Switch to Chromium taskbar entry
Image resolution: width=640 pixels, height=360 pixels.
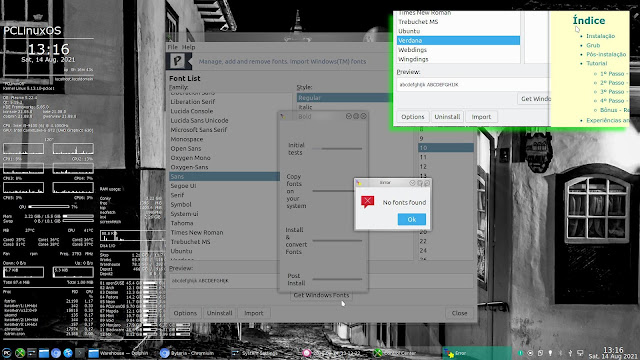[x=193, y=353]
